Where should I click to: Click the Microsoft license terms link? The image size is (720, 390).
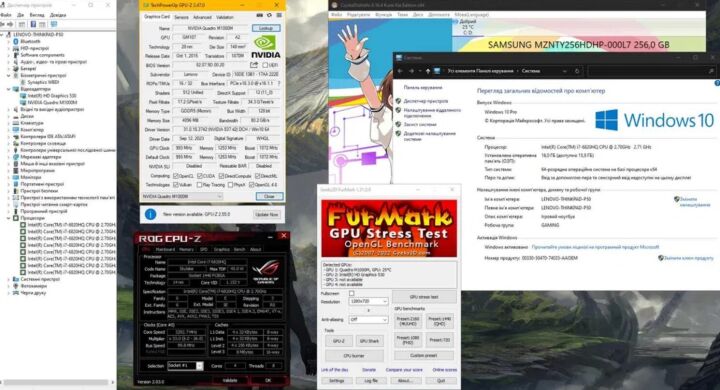[x=595, y=247]
